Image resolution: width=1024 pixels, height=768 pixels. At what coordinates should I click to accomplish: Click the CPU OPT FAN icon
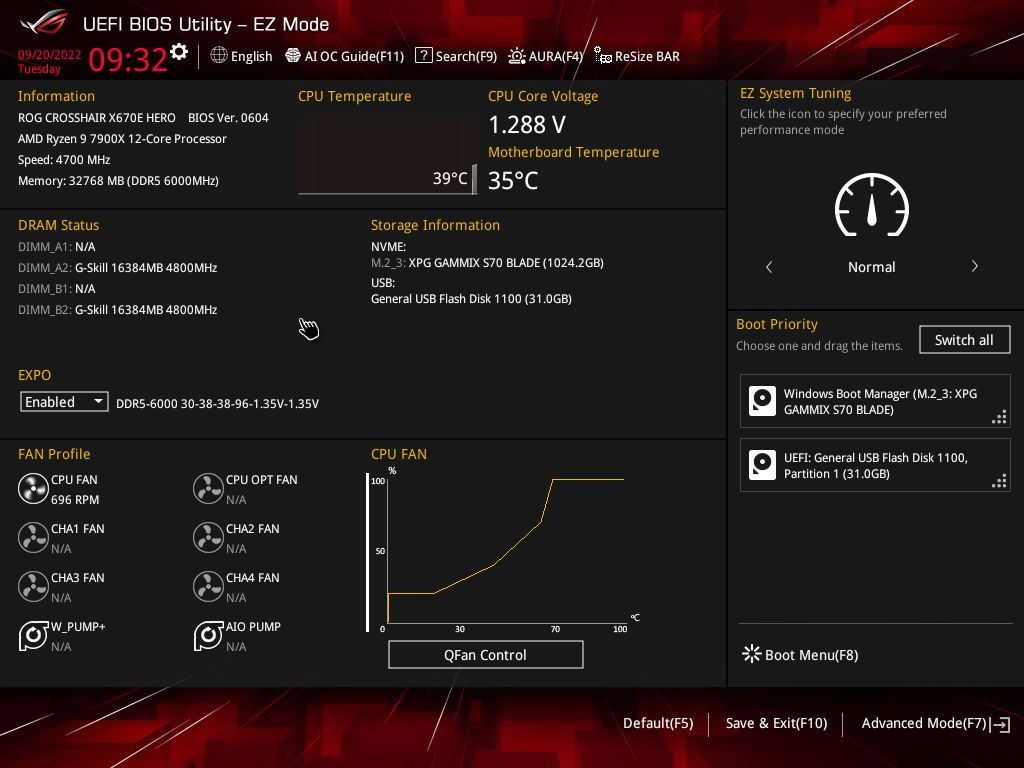[208, 488]
